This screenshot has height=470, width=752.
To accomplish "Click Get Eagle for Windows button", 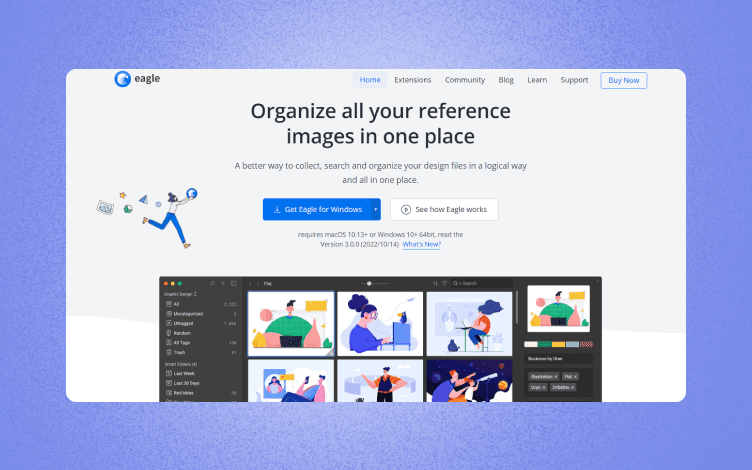I will (317, 210).
